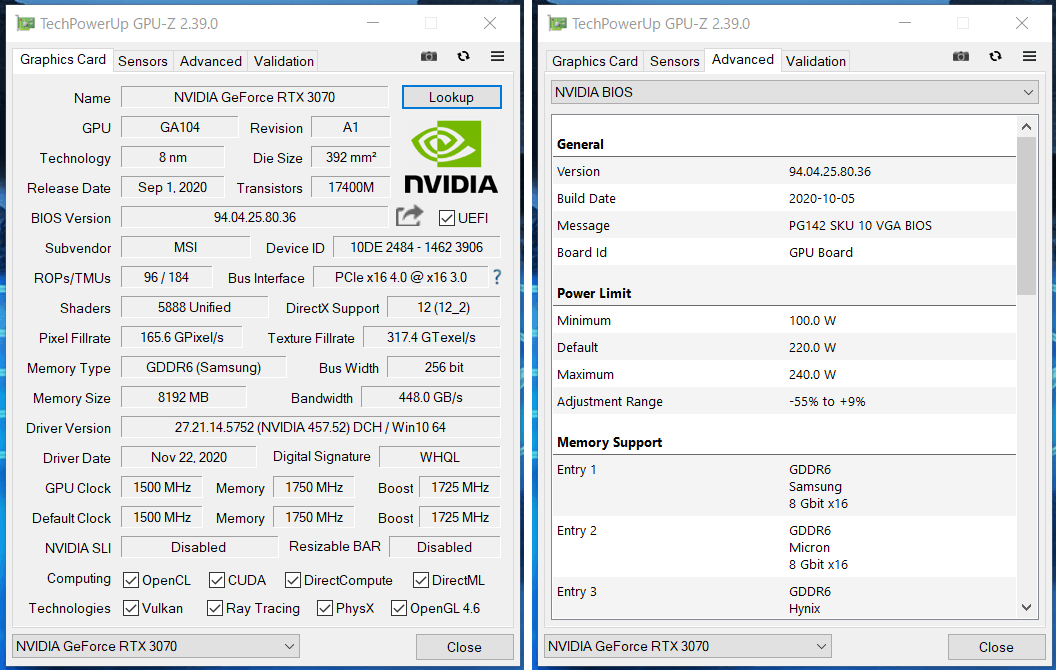This screenshot has width=1056, height=670.
Task: Click the Bus Interface question mark icon
Action: 497,277
